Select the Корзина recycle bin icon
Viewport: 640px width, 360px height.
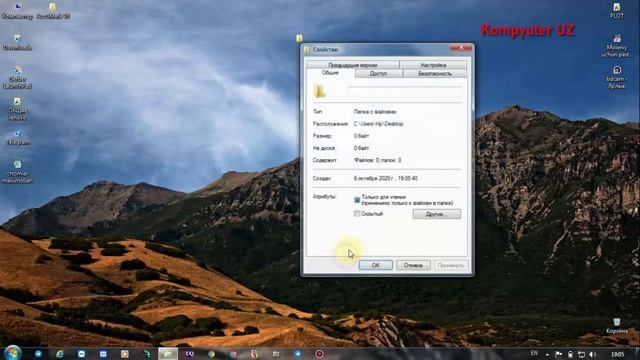[617, 326]
